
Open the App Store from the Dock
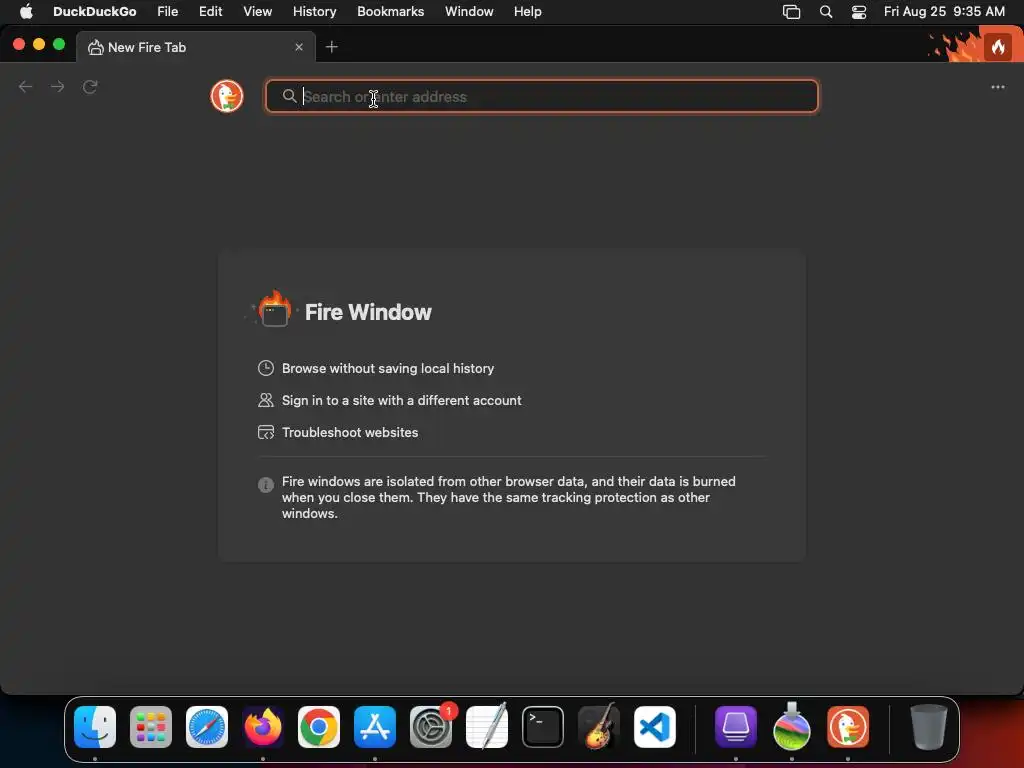pos(375,727)
